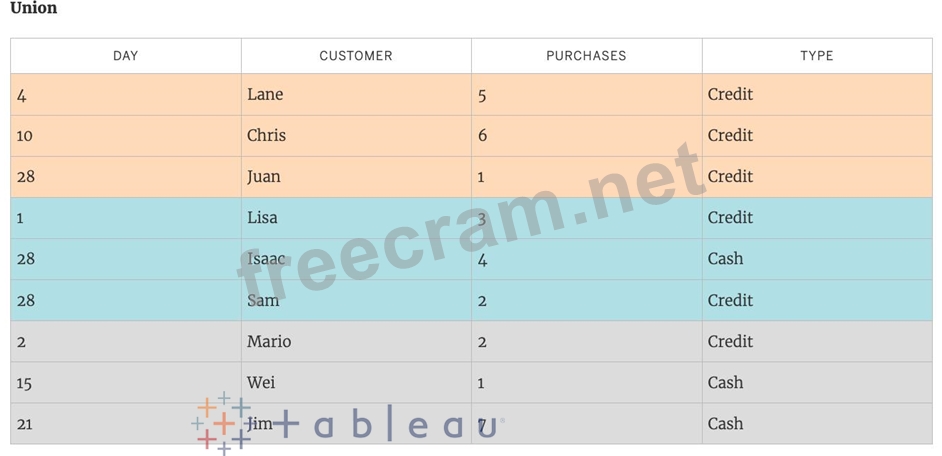Select the CUSTOMER column header

[356, 56]
